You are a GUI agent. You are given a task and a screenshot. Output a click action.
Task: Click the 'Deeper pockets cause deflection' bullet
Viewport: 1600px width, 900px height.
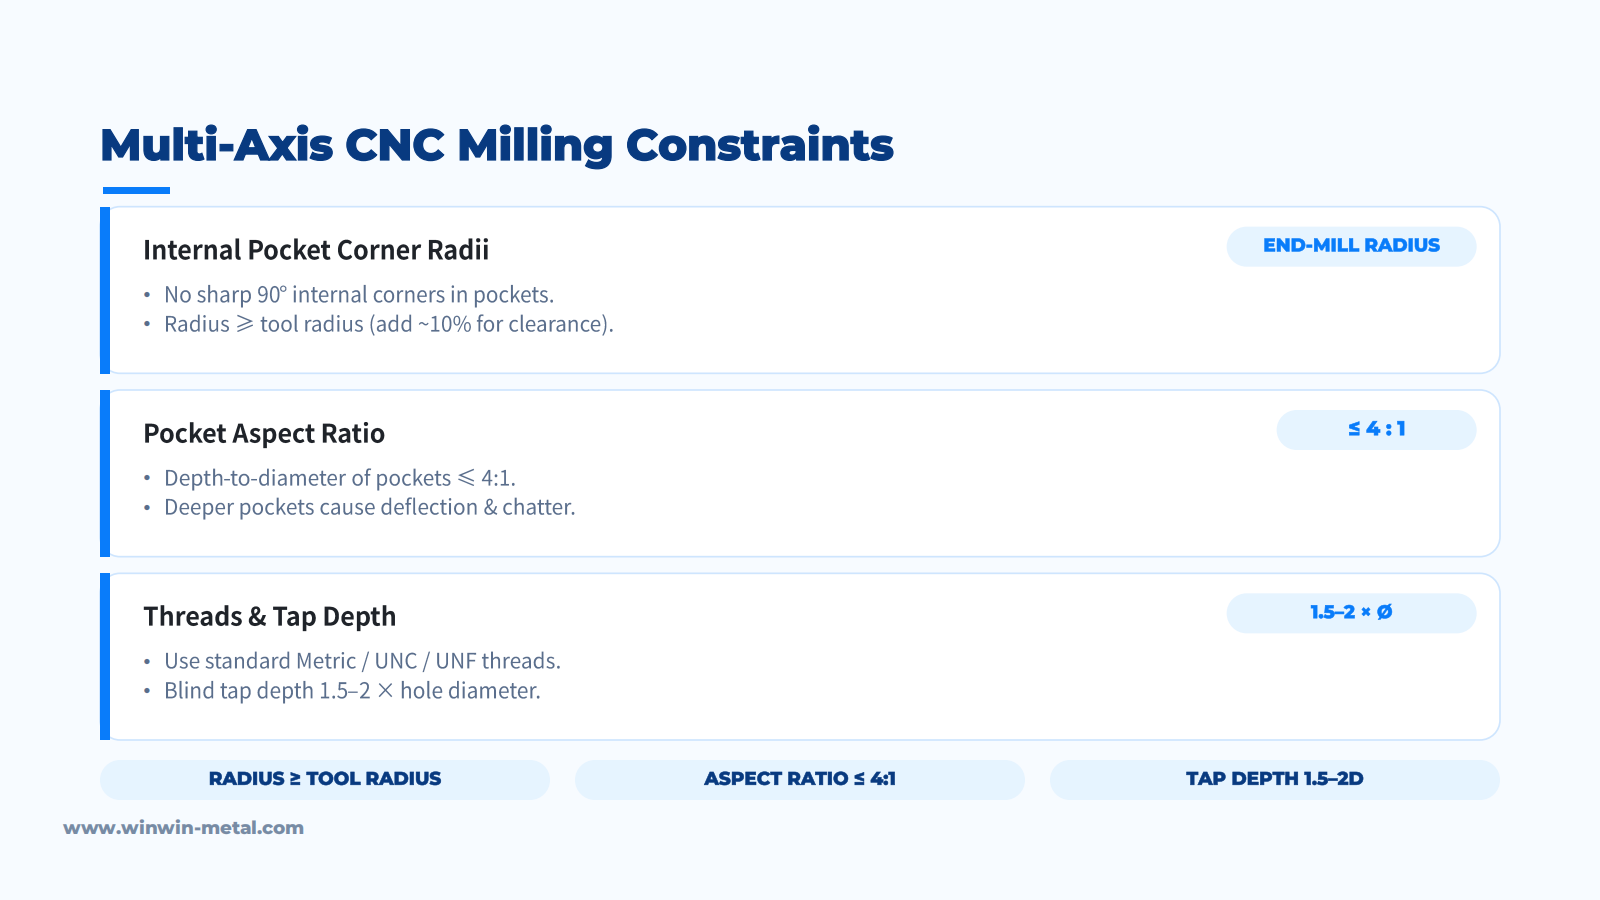[370, 507]
